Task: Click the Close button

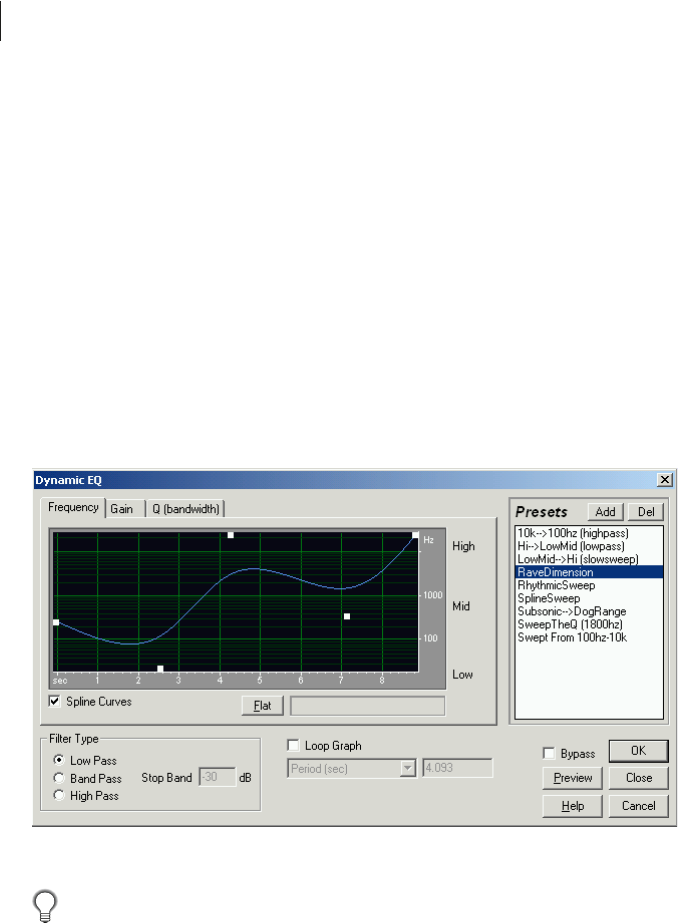Action: 639,778
